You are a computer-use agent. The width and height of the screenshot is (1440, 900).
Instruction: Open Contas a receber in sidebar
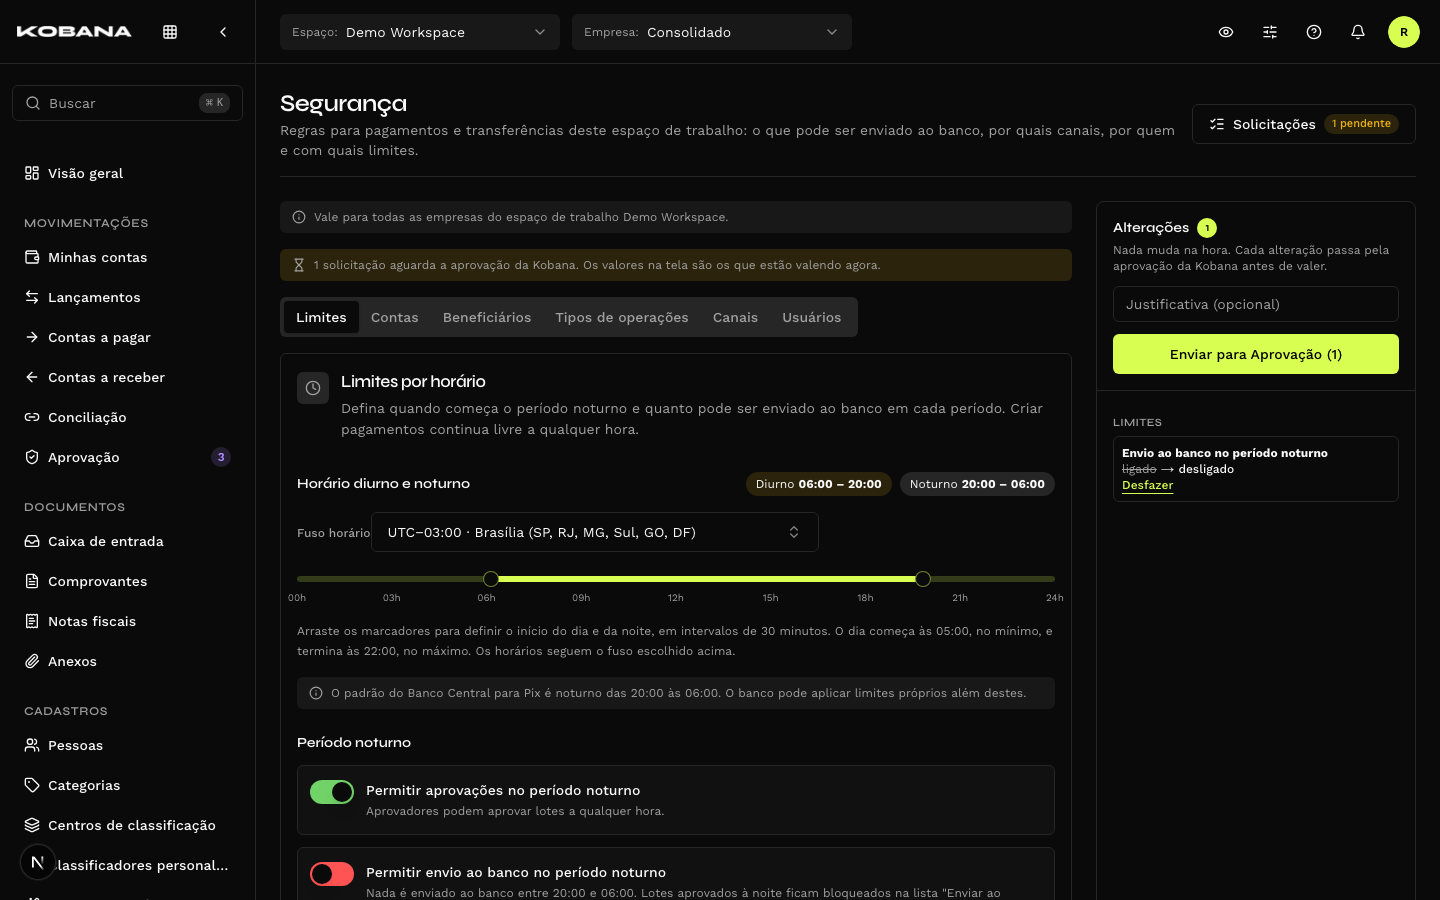[127, 377]
